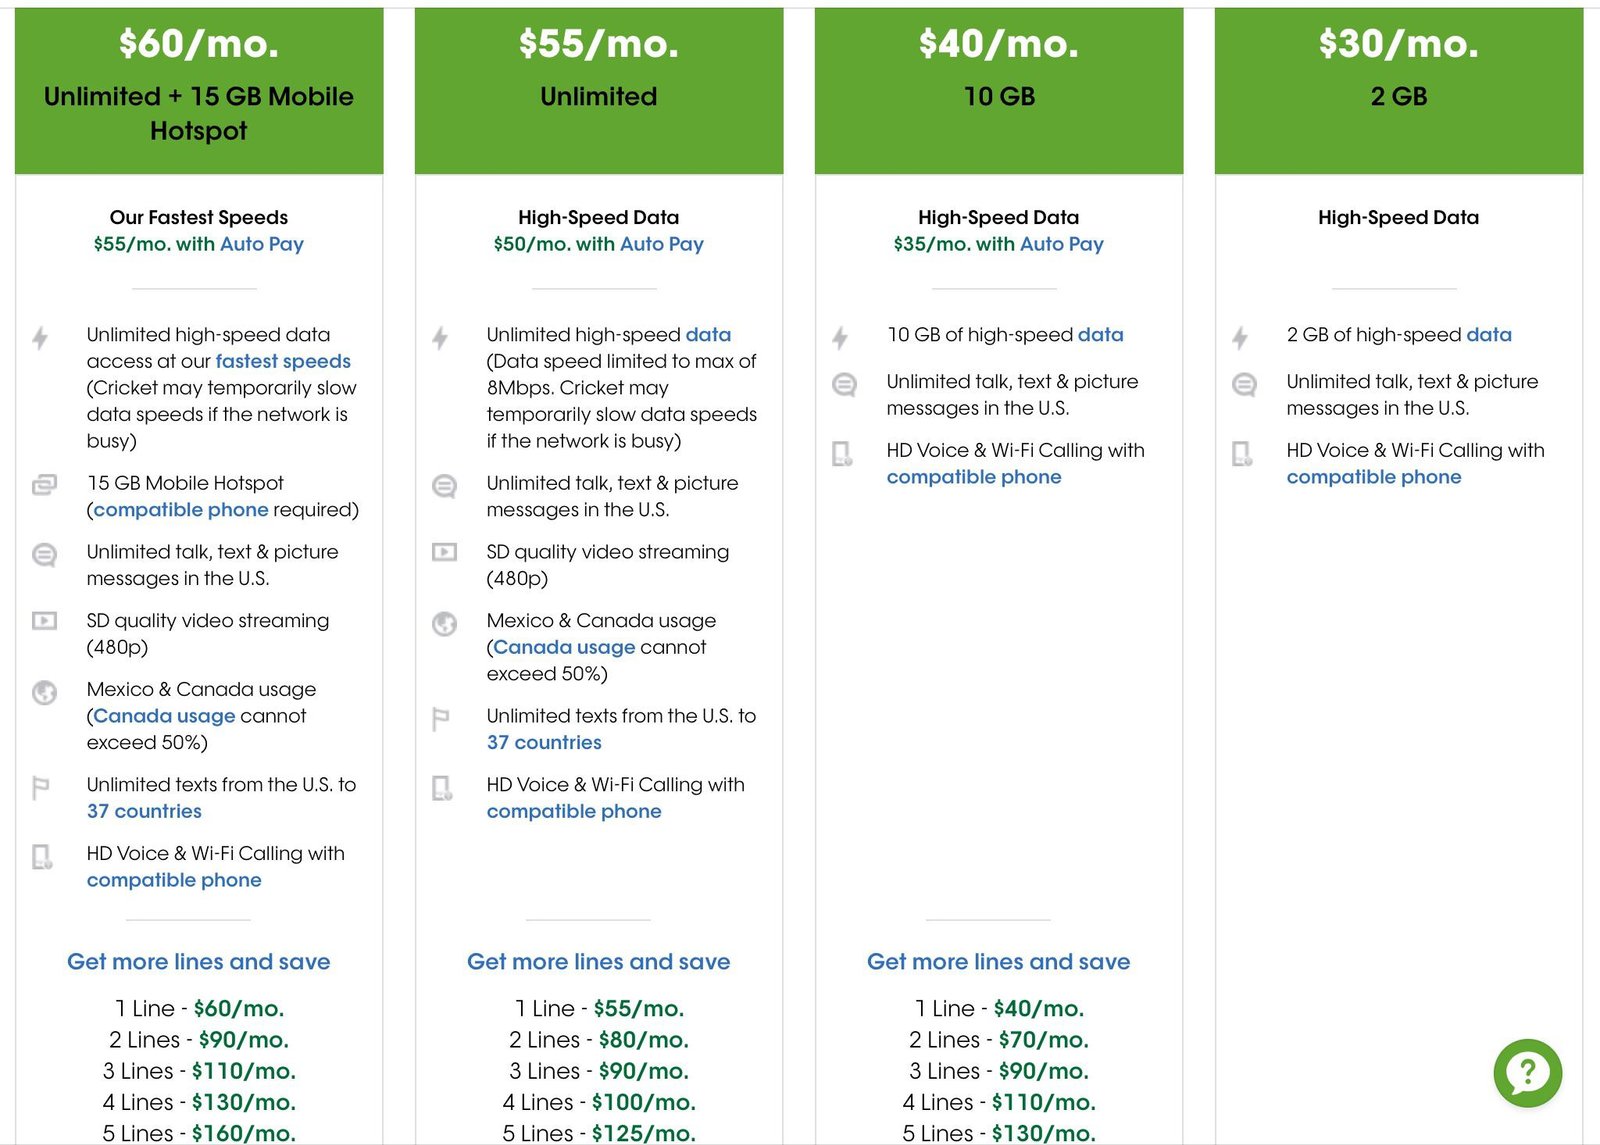
Task: Click phone icon in $55/mo. plan
Action: click(x=442, y=788)
